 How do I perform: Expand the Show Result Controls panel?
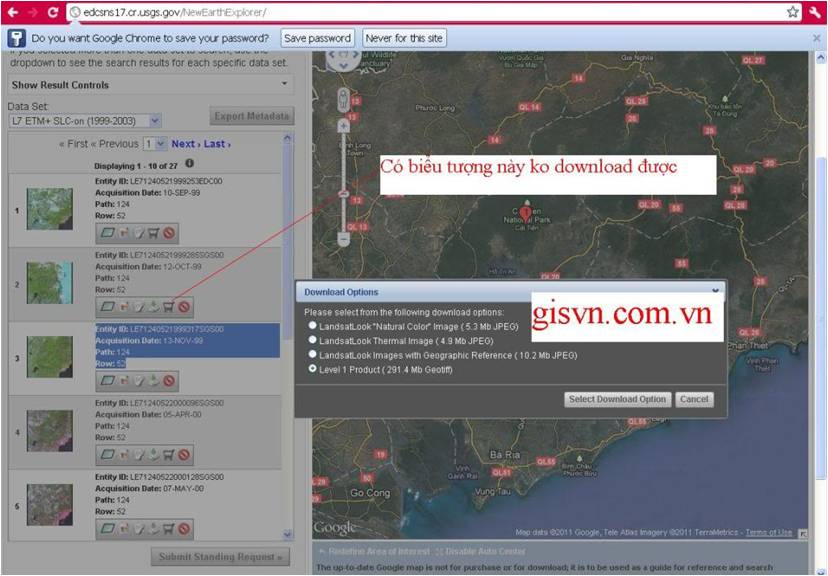click(151, 84)
